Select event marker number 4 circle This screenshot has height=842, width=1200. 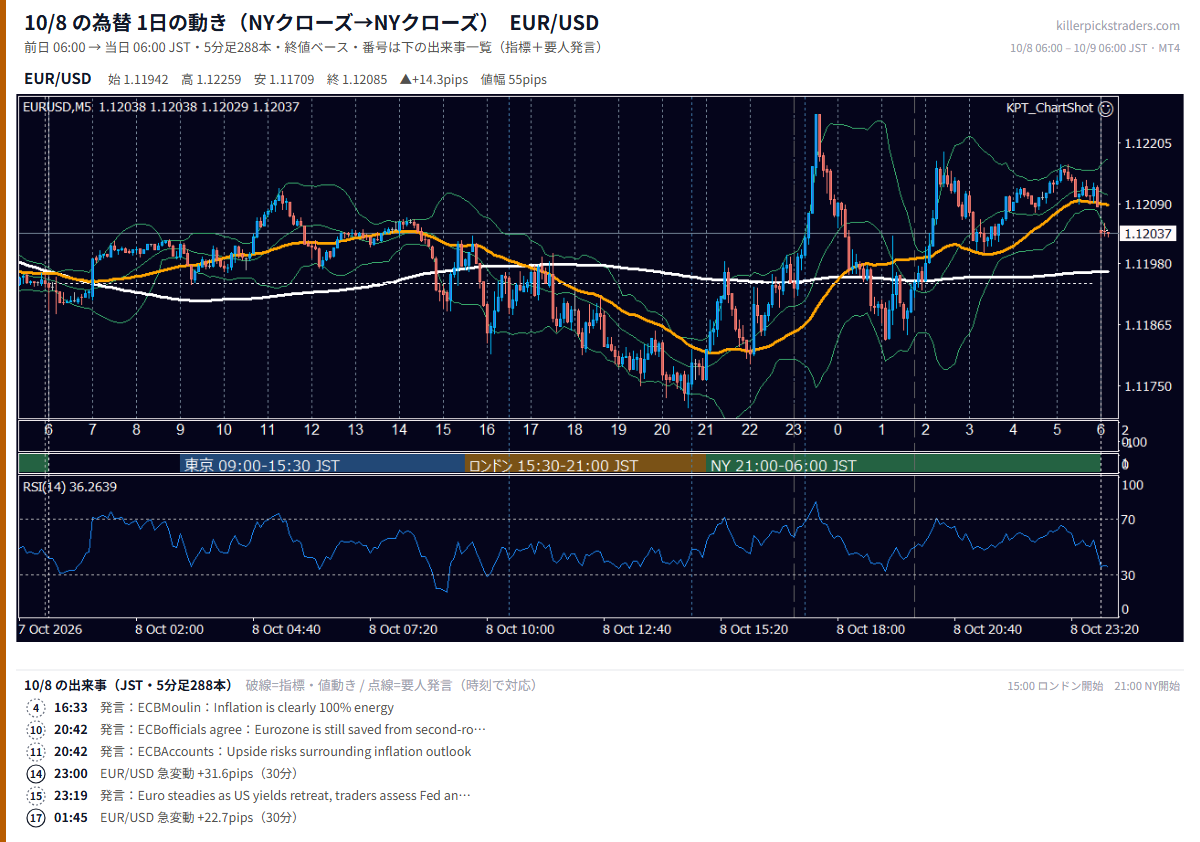[x=36, y=708]
